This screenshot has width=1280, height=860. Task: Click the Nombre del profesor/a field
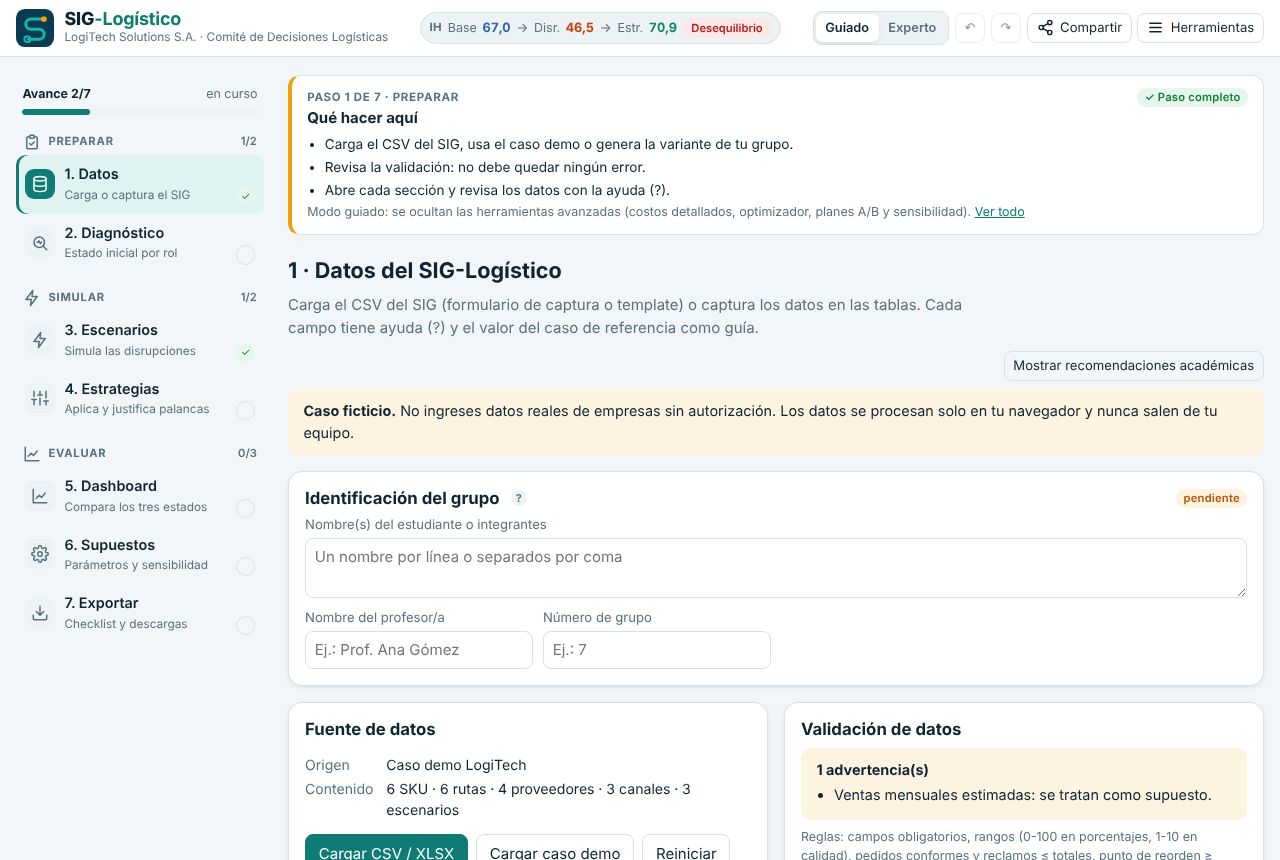pos(419,650)
